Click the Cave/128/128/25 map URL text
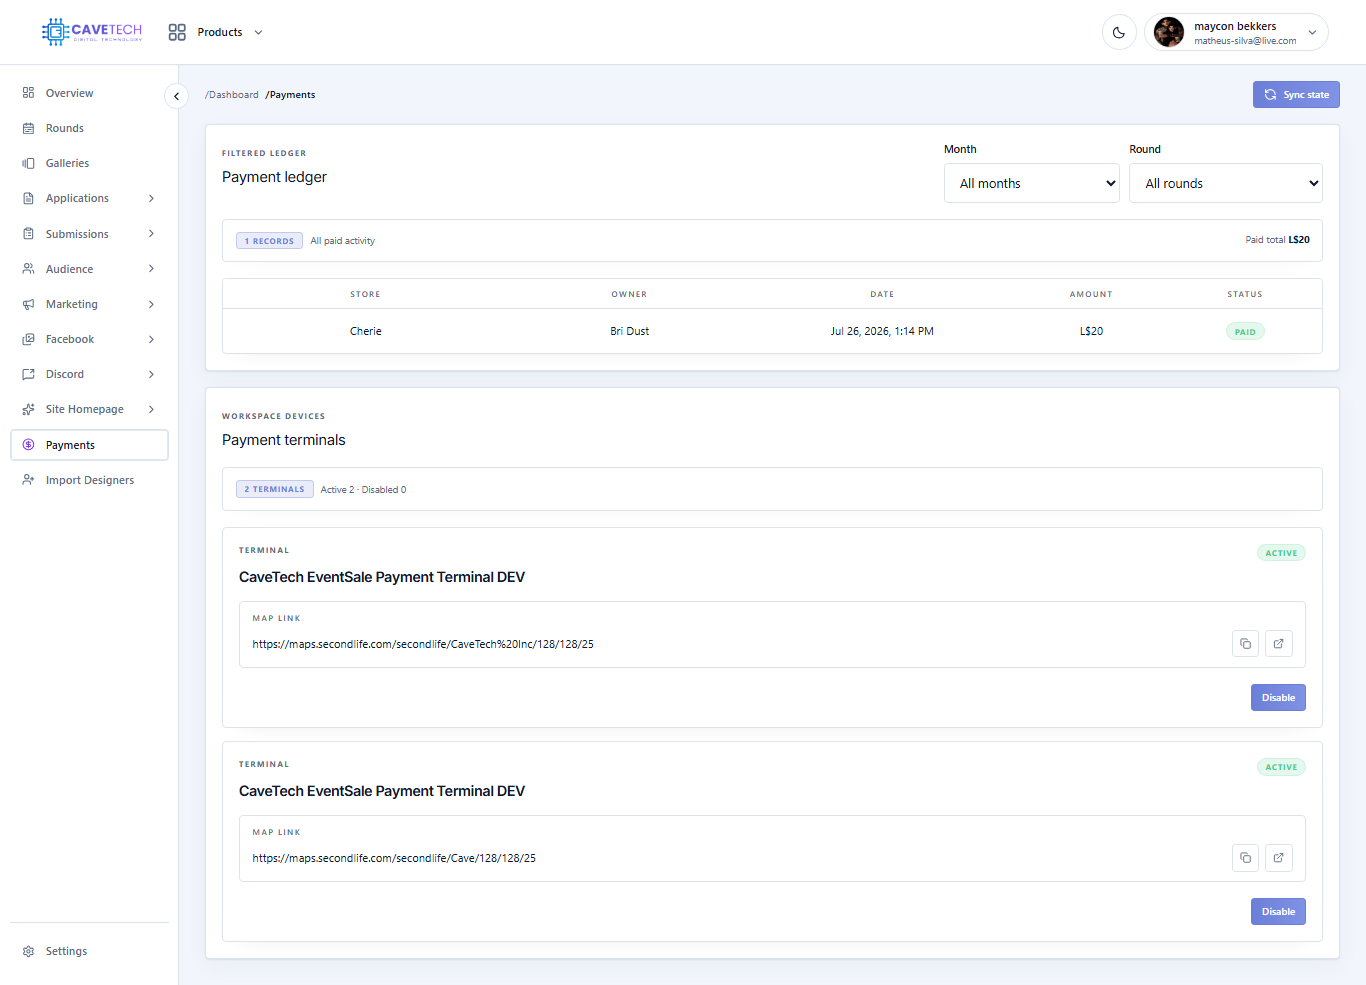The width and height of the screenshot is (1366, 985). pyautogui.click(x=394, y=858)
